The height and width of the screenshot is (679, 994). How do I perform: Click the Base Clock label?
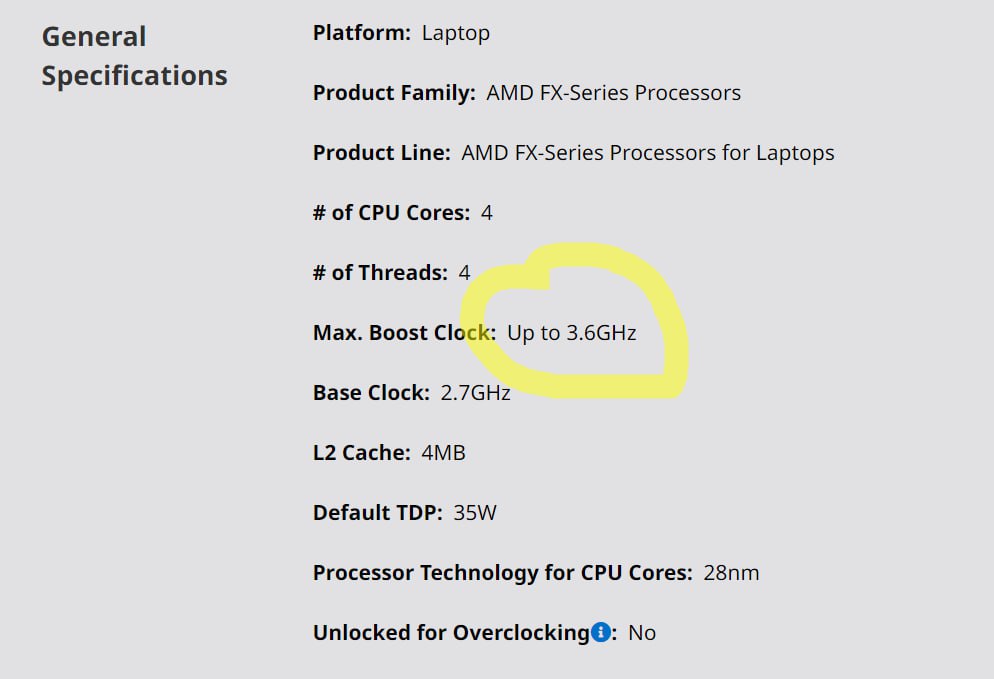point(371,392)
